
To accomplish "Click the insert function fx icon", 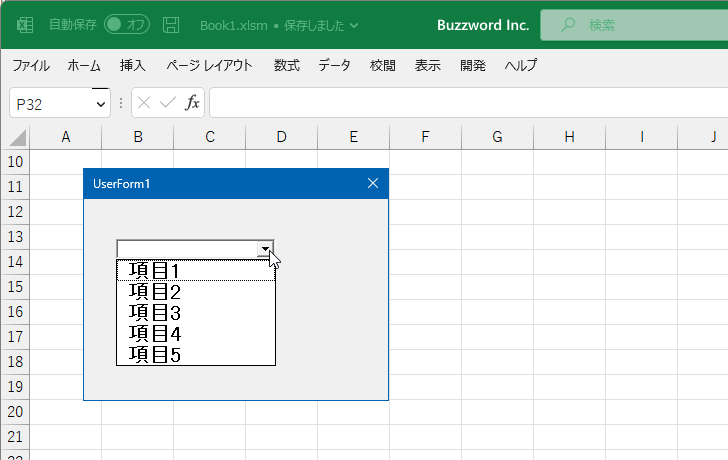I will click(x=192, y=103).
